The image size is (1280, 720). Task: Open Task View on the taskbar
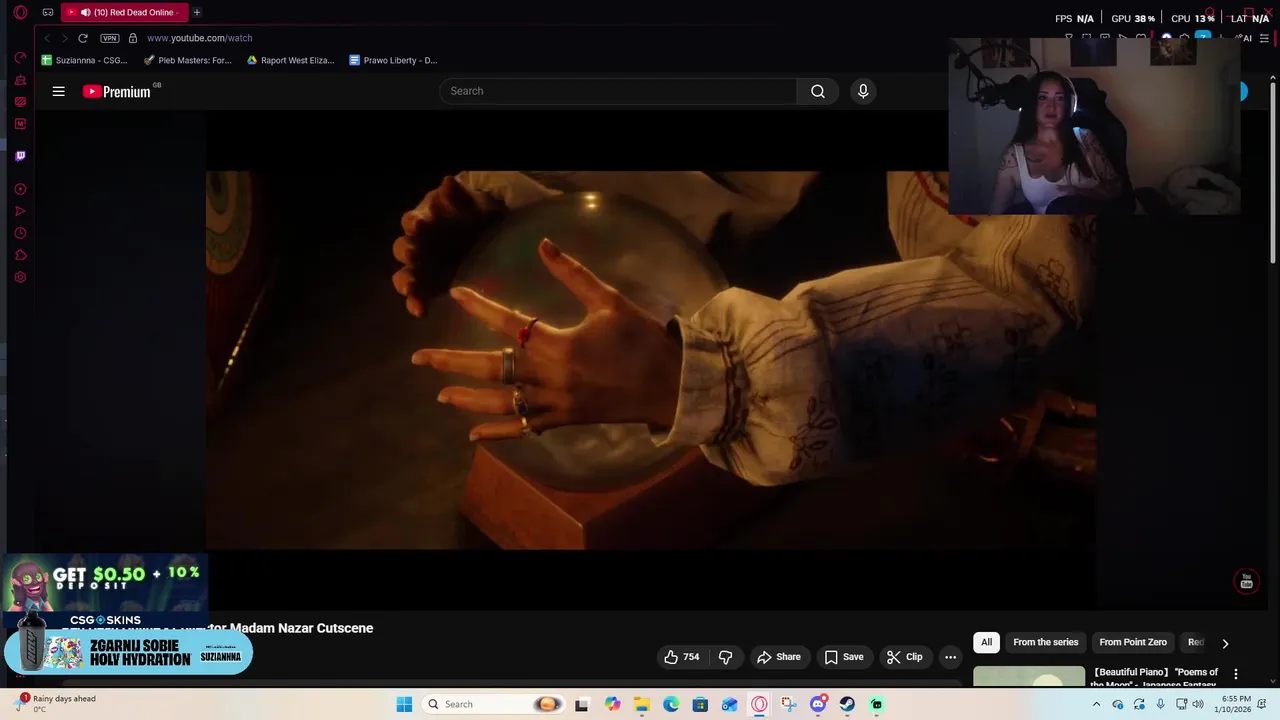click(x=582, y=704)
